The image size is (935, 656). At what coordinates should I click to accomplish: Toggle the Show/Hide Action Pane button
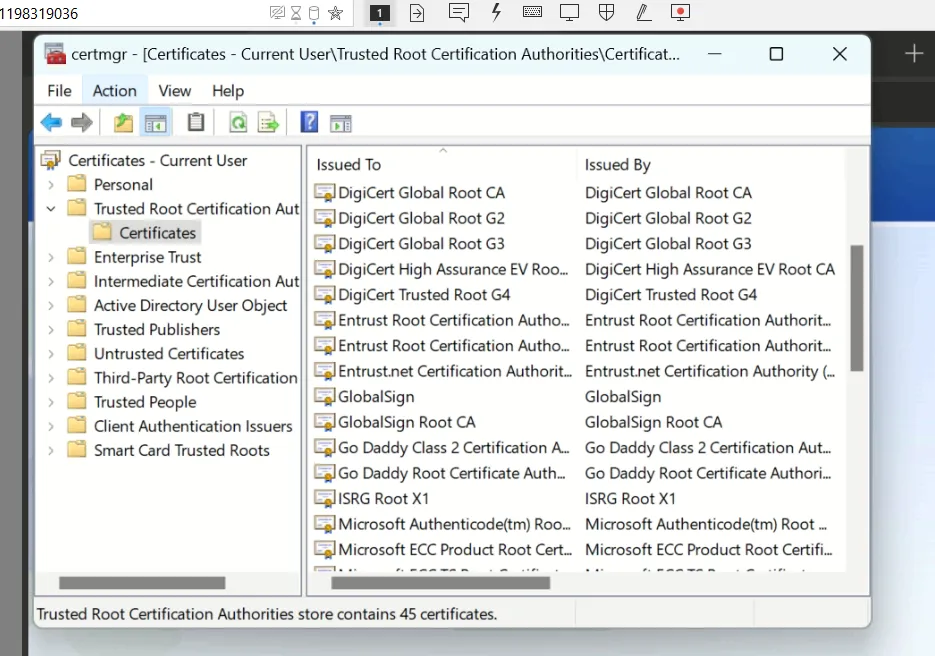(x=341, y=123)
